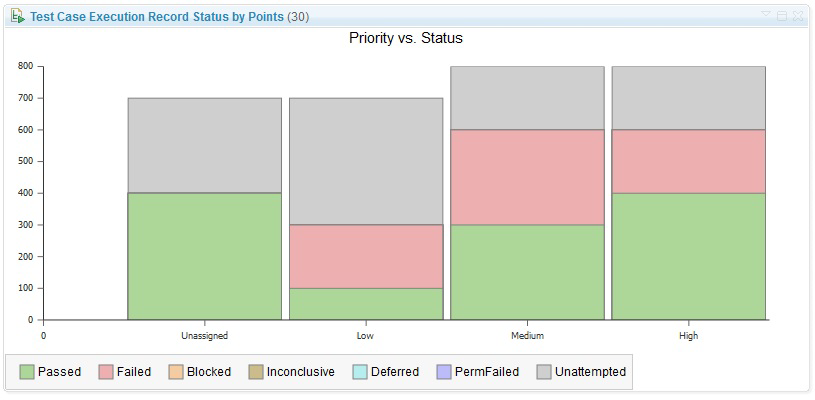The image size is (815, 400).
Task: Click the Inconclusive tan legend swatch
Action: coord(256,372)
